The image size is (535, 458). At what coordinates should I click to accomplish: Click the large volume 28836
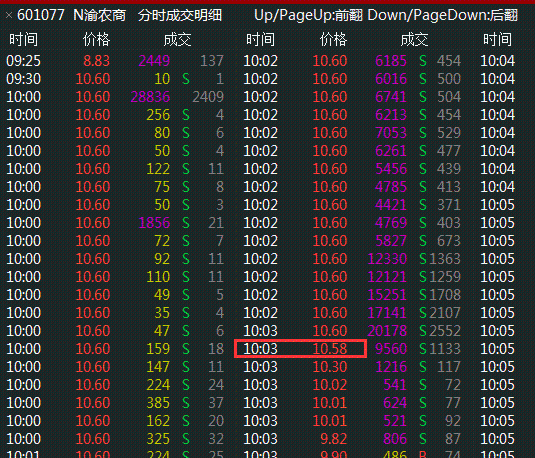[150, 97]
